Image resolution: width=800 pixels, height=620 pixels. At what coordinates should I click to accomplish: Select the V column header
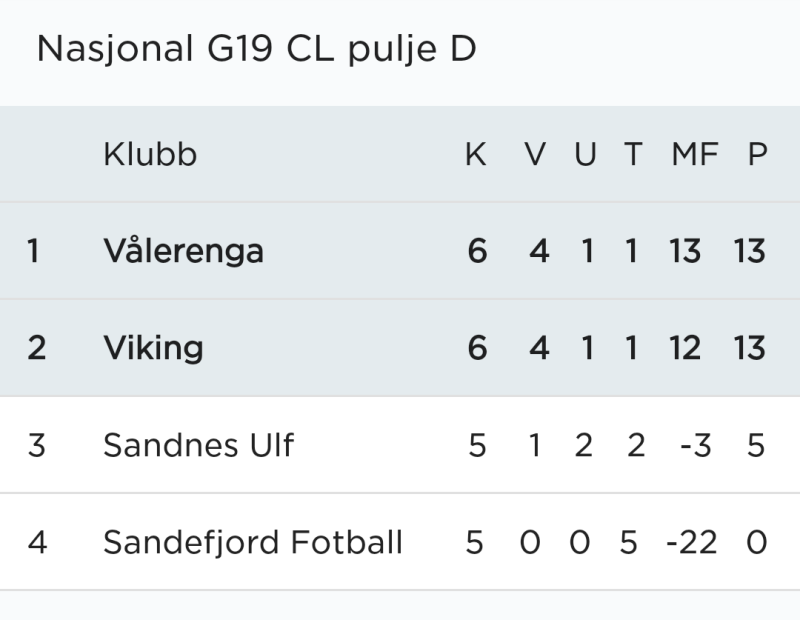pos(536,155)
